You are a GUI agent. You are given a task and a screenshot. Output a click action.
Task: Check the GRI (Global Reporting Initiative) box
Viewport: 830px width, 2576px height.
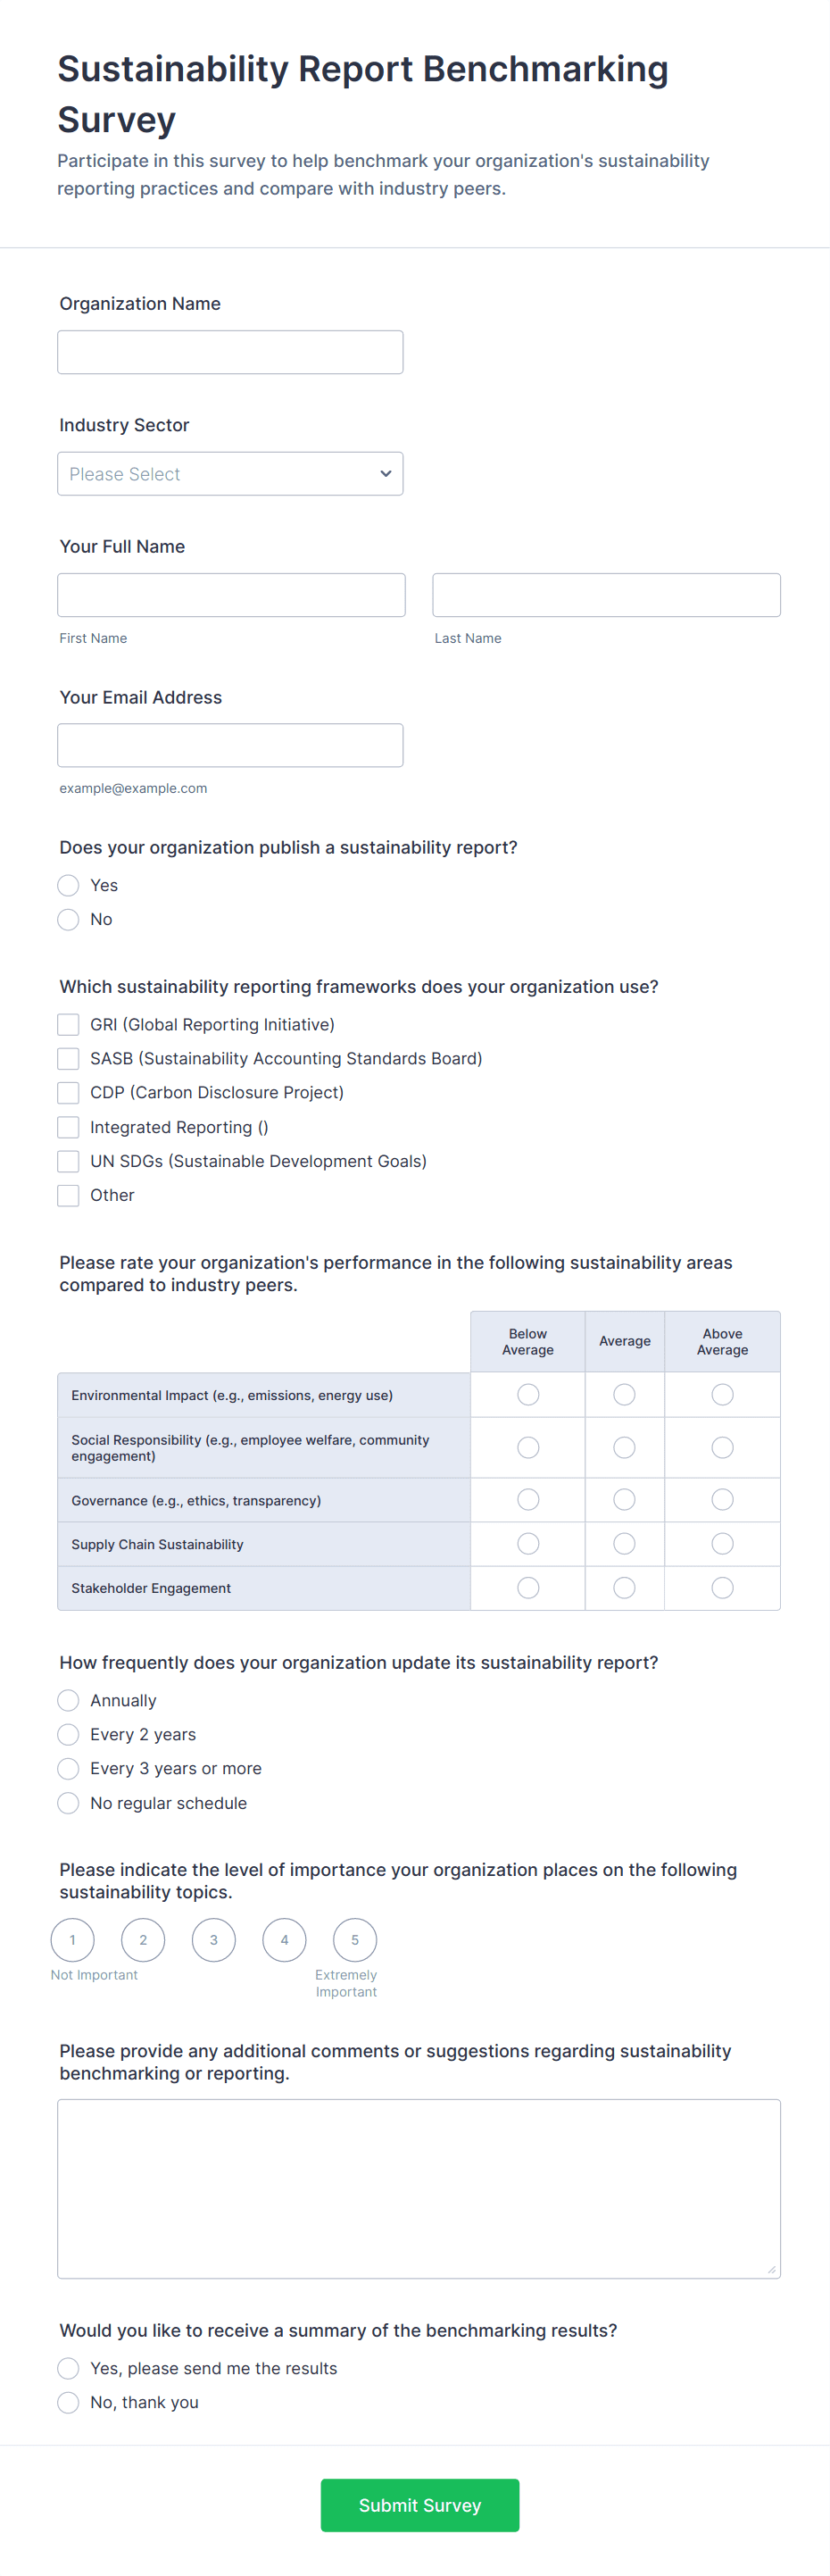coord(68,1024)
